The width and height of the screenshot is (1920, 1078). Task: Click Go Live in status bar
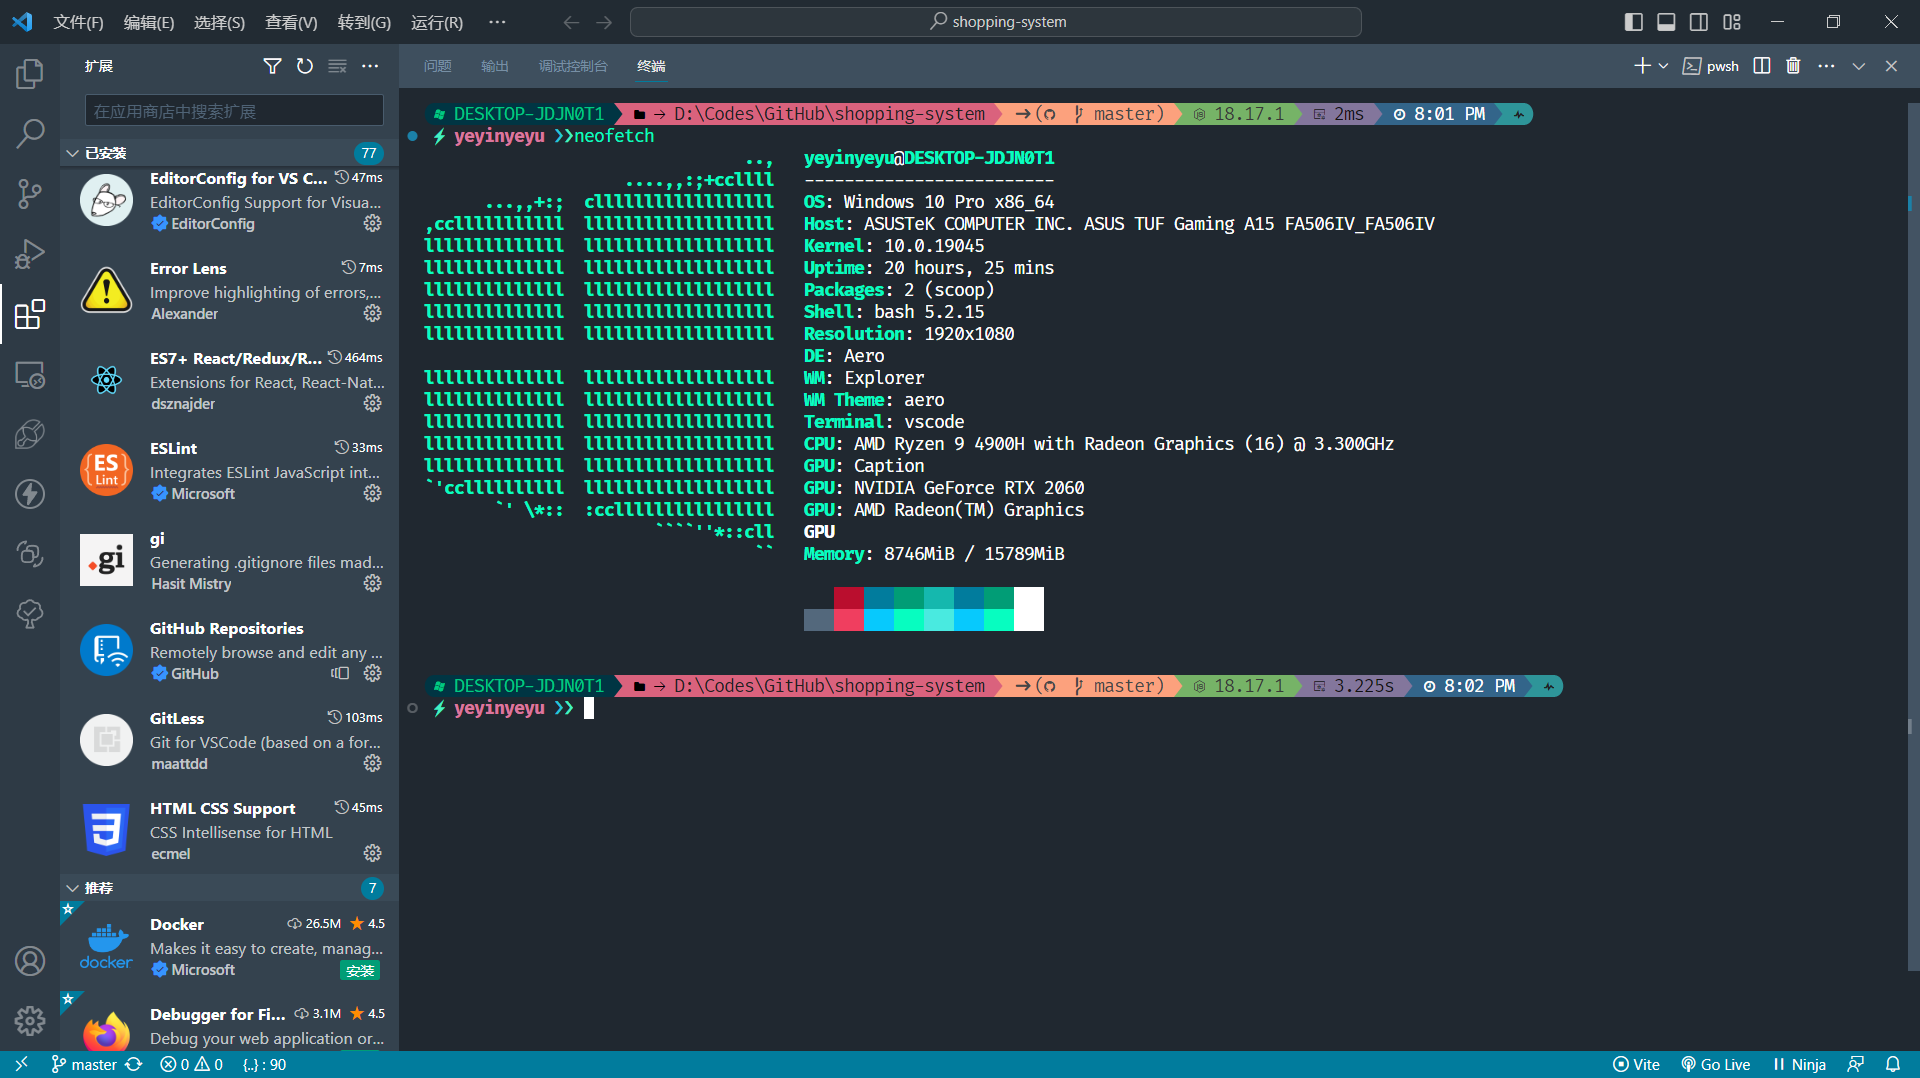pyautogui.click(x=1715, y=1064)
